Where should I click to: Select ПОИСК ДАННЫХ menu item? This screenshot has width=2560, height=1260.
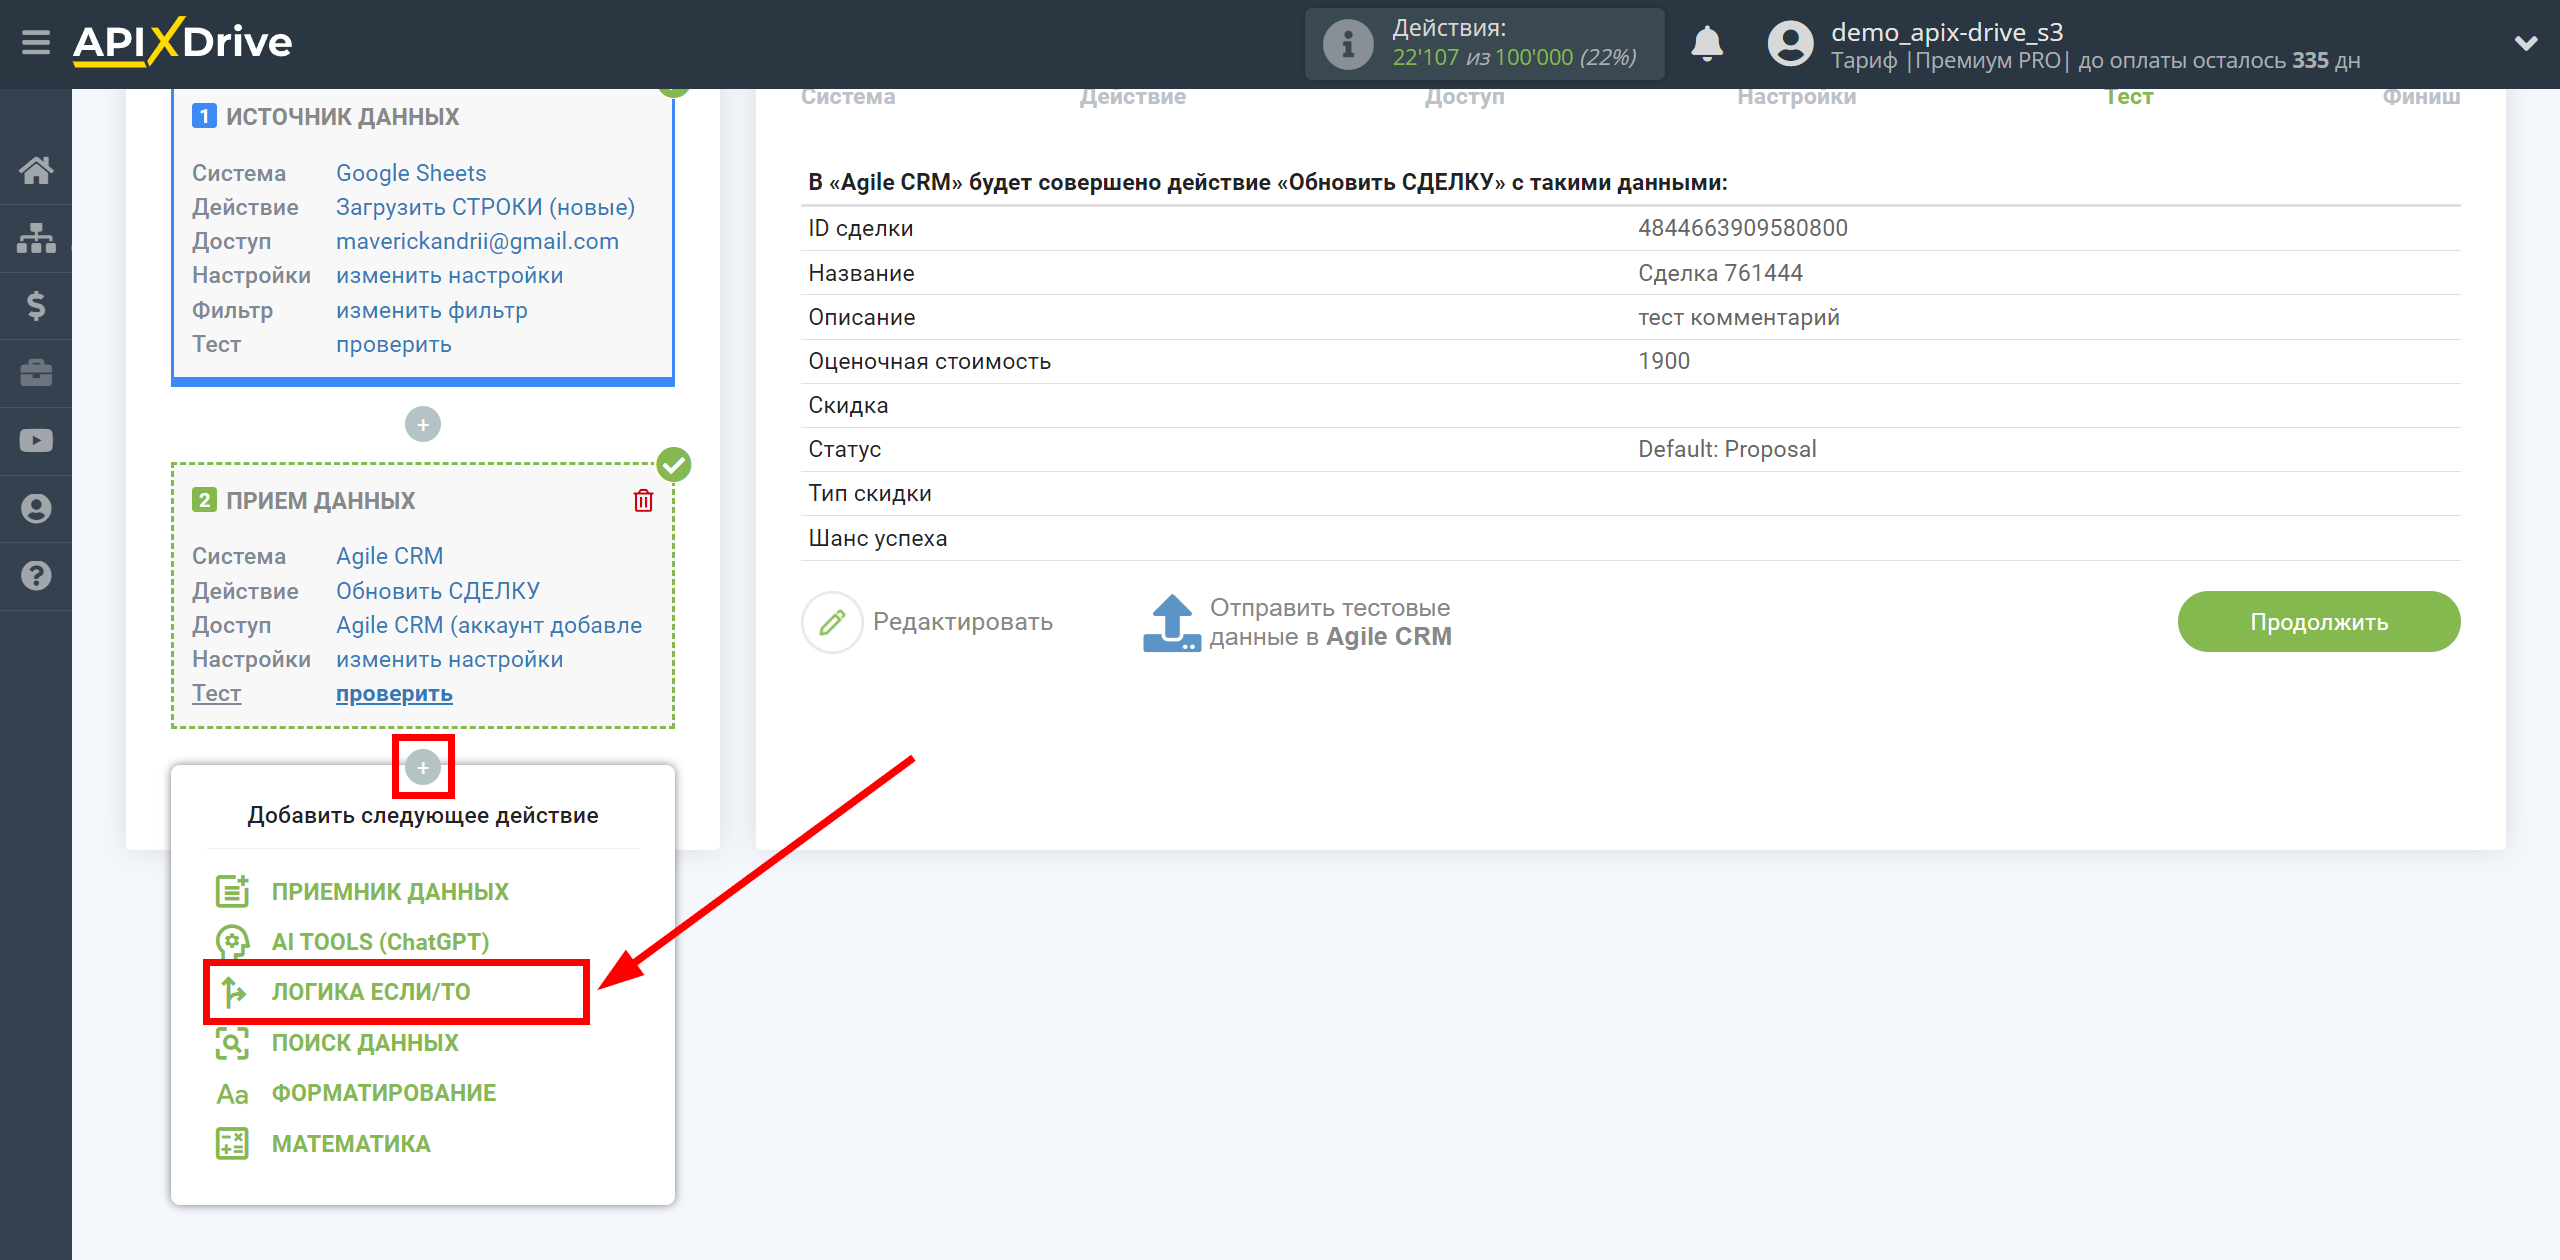pyautogui.click(x=365, y=1043)
